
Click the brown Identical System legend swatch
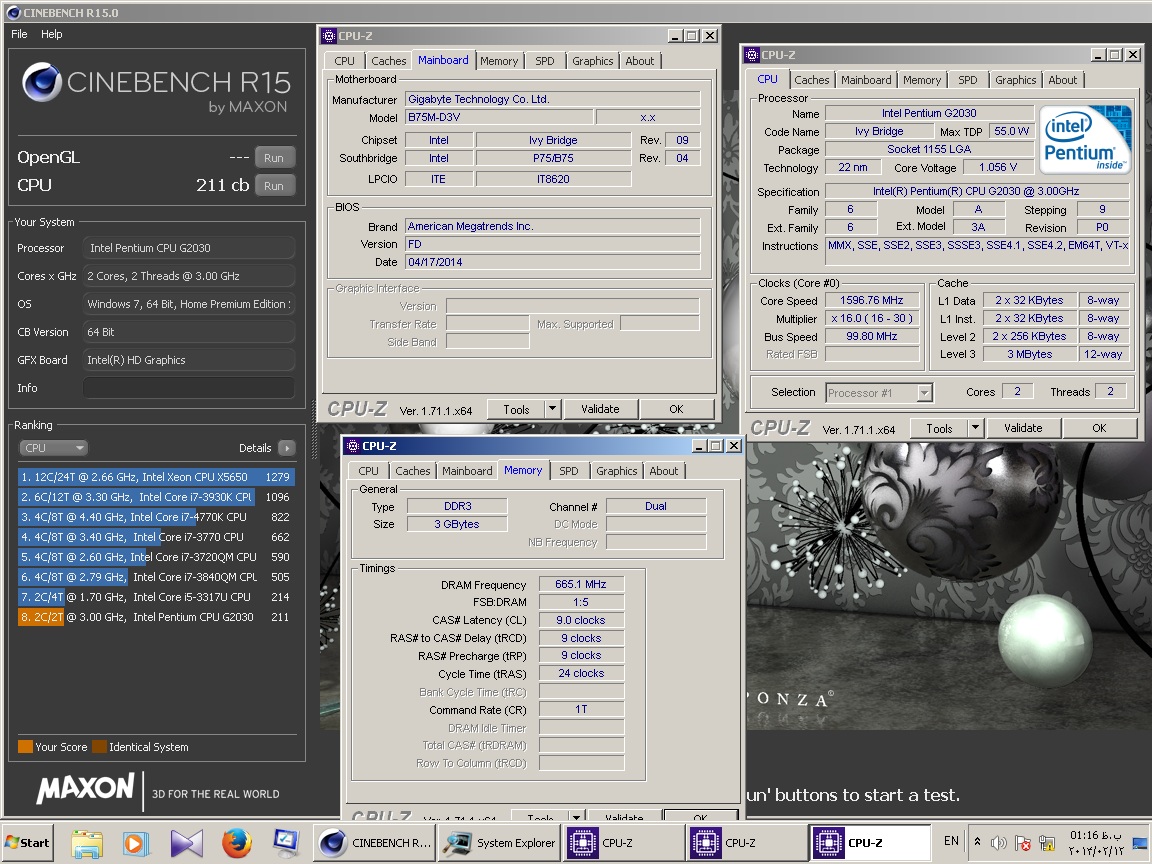[99, 746]
